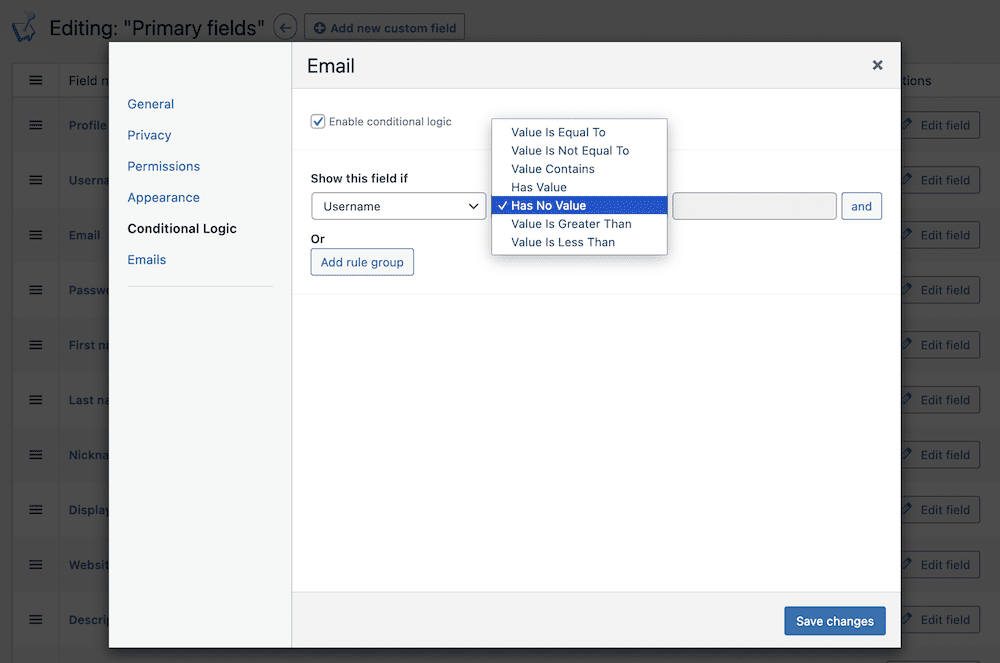This screenshot has width=1000, height=663.
Task: Switch to the Privacy tab
Action: [x=149, y=135]
